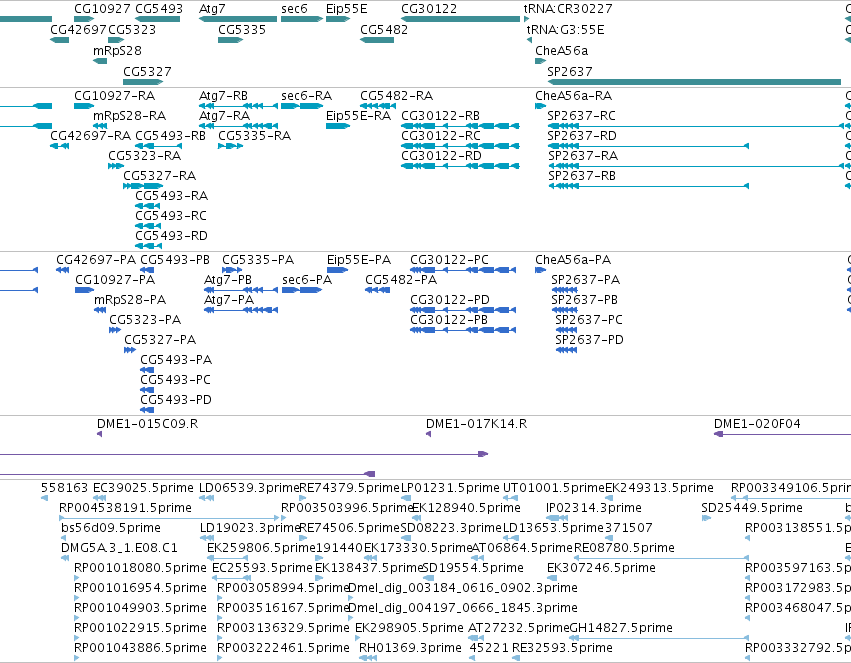Screen dimensions: 851x663
Task: Select transcript CG5335-RA
Action: tap(230, 146)
